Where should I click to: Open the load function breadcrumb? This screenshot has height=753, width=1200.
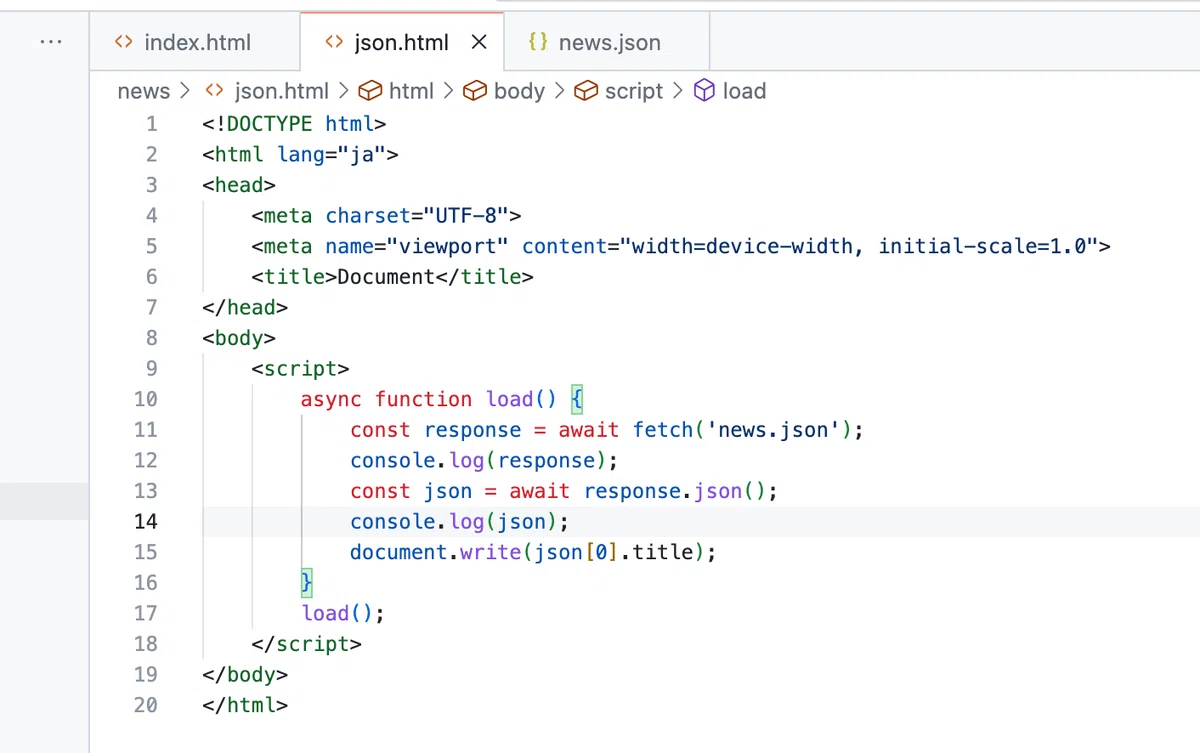point(744,91)
